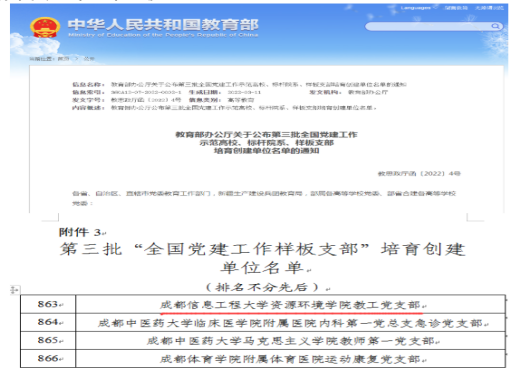
Task: Select the 成都信息工程大学资源环境学院 table row
Action: [263, 304]
